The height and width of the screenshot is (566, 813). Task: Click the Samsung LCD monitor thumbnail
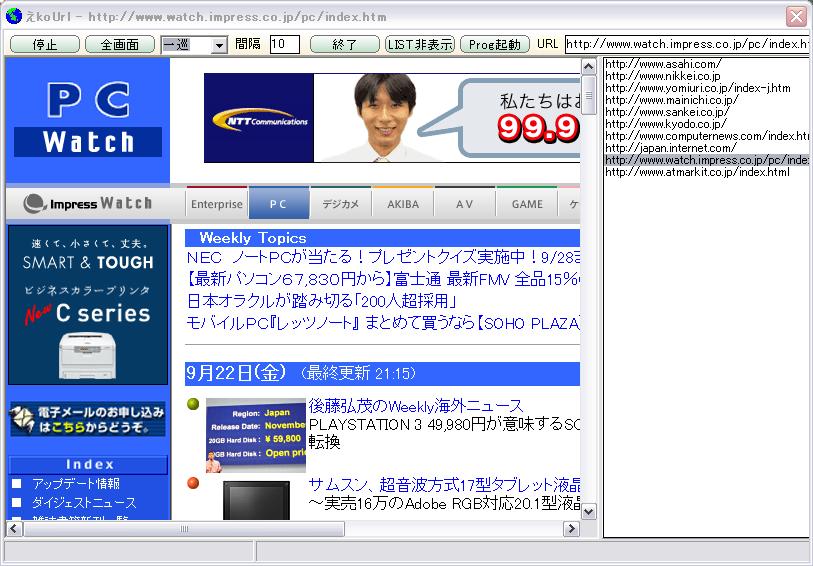[x=256, y=500]
